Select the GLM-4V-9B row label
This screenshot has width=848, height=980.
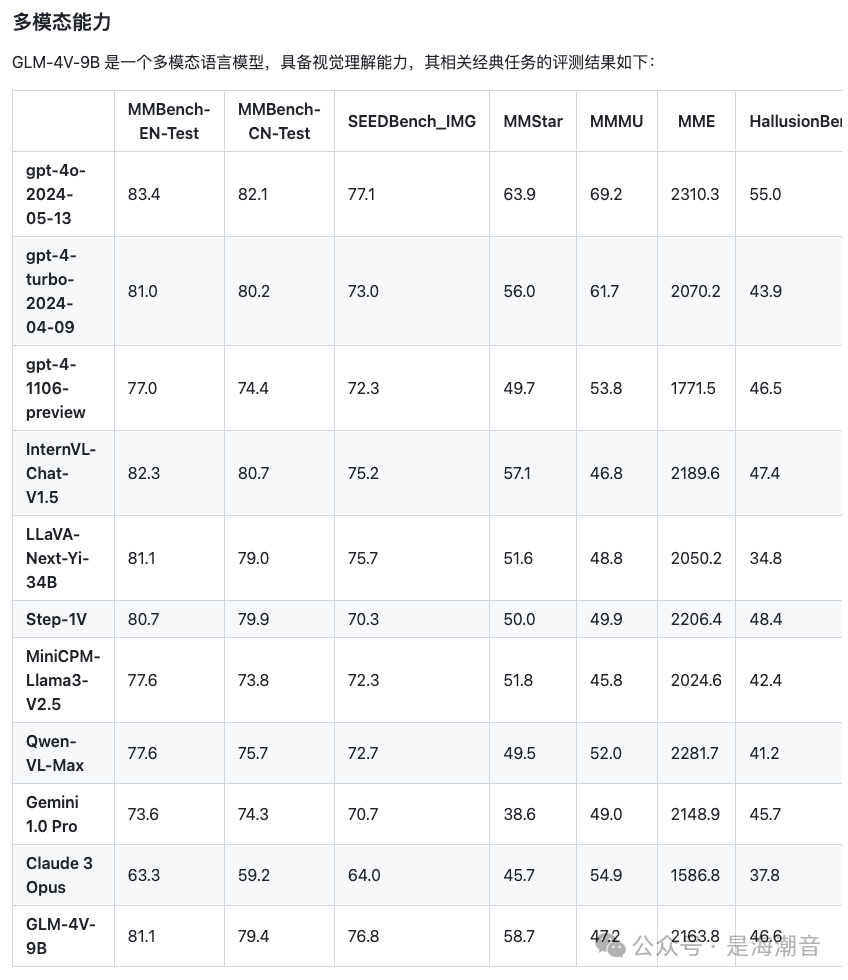click(x=61, y=936)
